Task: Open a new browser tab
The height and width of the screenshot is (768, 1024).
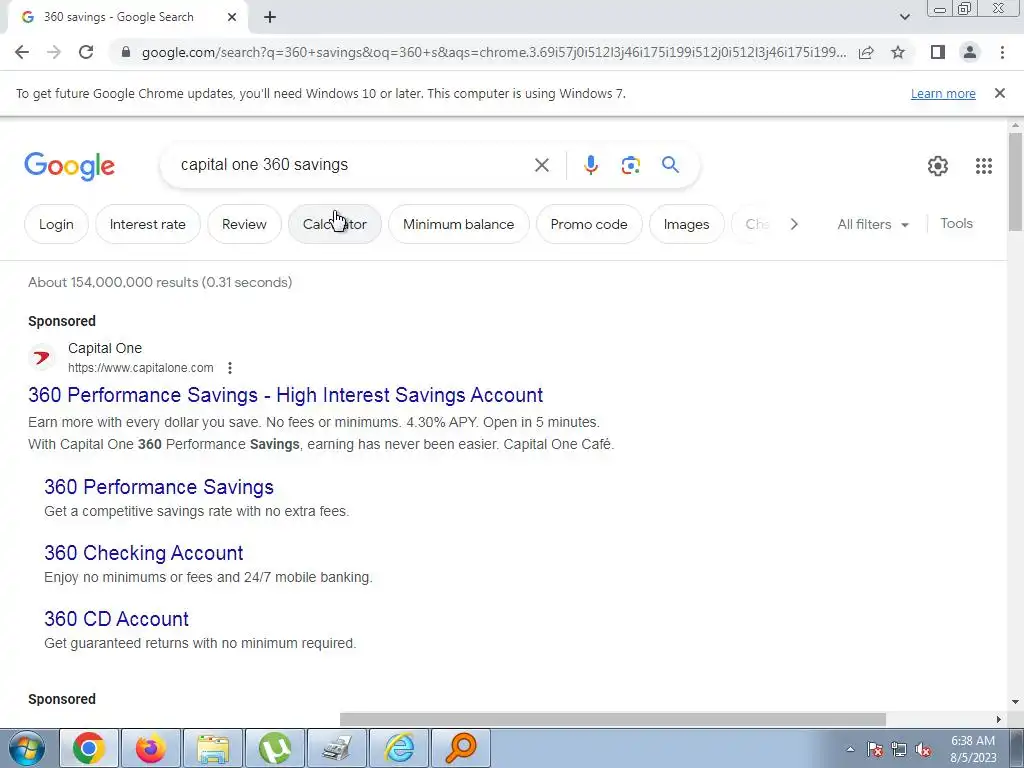Action: click(270, 18)
